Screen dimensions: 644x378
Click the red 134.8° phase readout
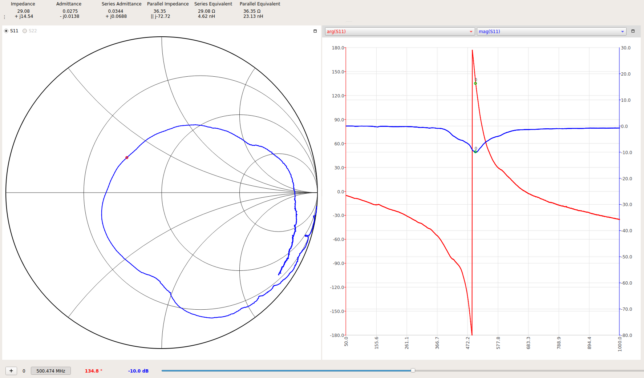[93, 371]
